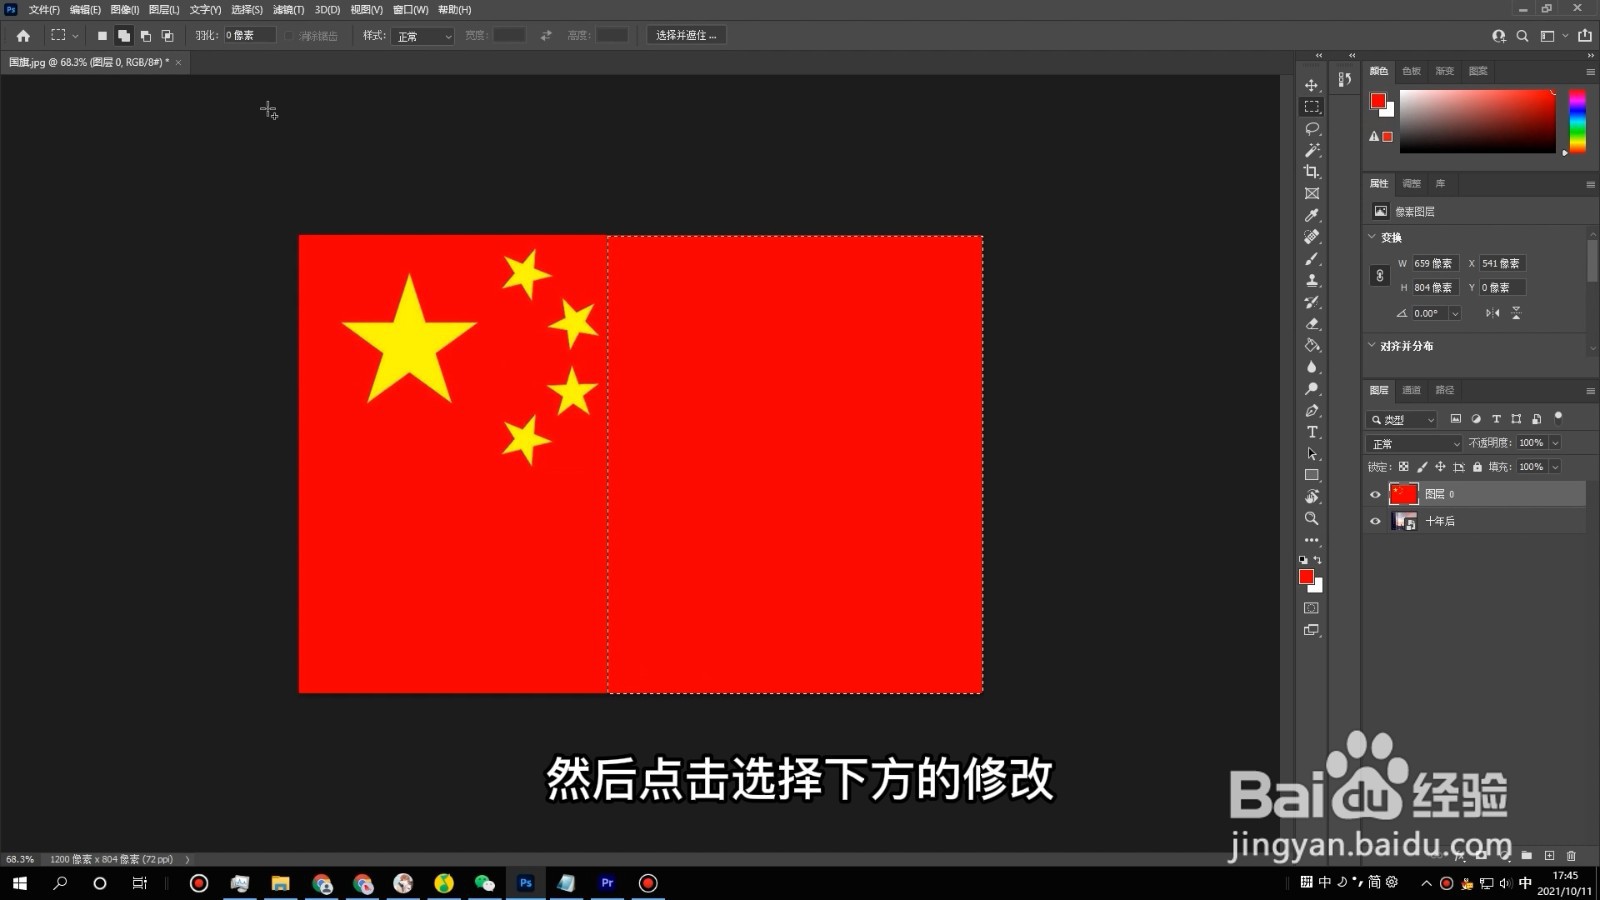The width and height of the screenshot is (1600, 900).
Task: Flip horizontally in Properties panel
Action: coord(1492,313)
